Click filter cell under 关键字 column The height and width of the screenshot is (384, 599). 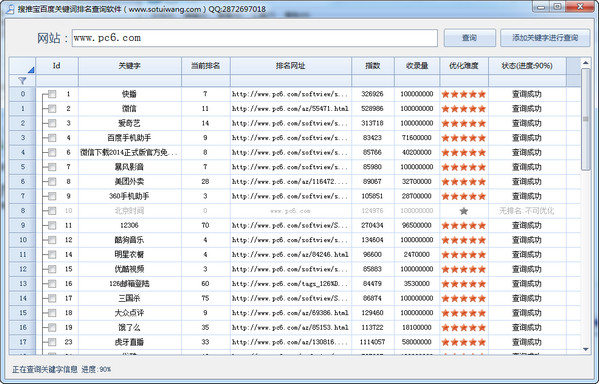tap(130, 81)
